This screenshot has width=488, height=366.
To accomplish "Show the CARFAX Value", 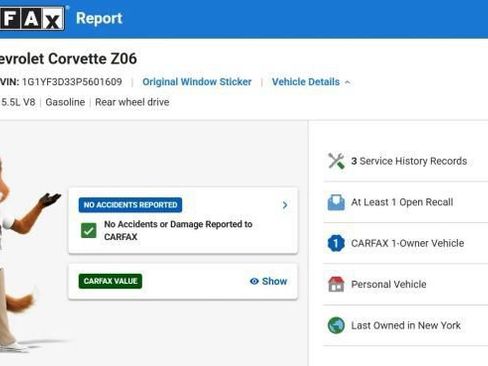I will [x=268, y=281].
